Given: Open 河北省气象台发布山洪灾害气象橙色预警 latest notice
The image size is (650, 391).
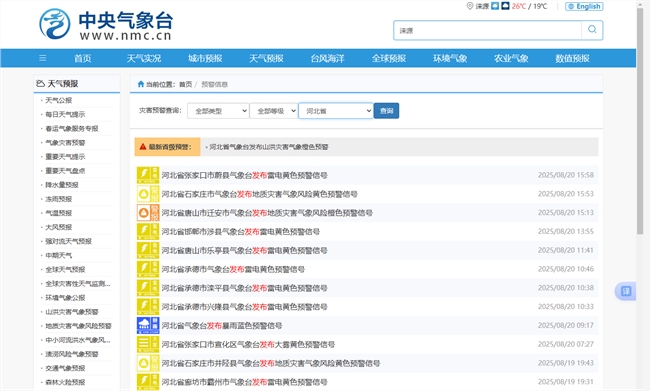Looking at the screenshot, I should [269, 147].
